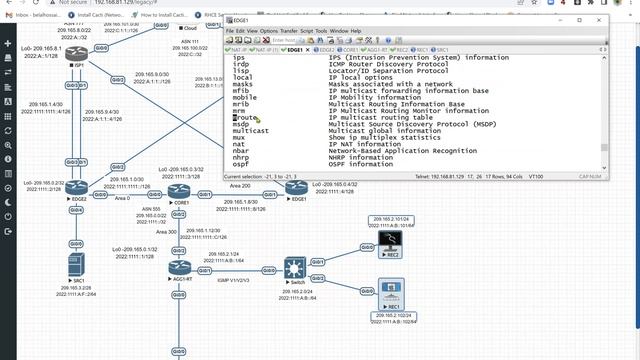
Task: Switch to the SRC1 session tab
Action: tap(440, 50)
